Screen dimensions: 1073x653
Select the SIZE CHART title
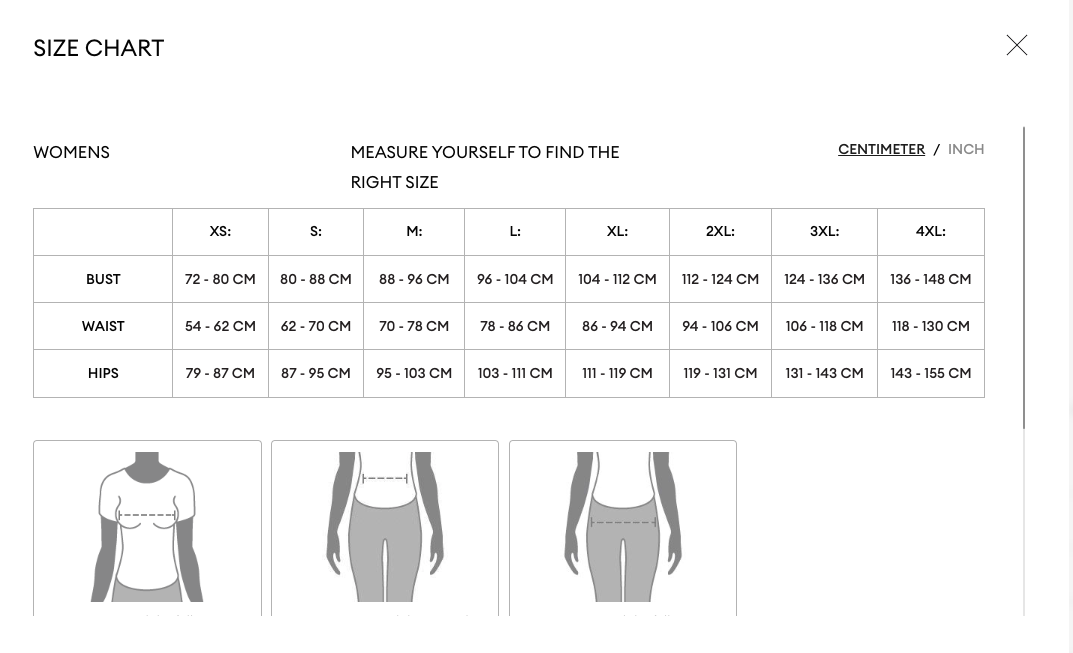[98, 48]
